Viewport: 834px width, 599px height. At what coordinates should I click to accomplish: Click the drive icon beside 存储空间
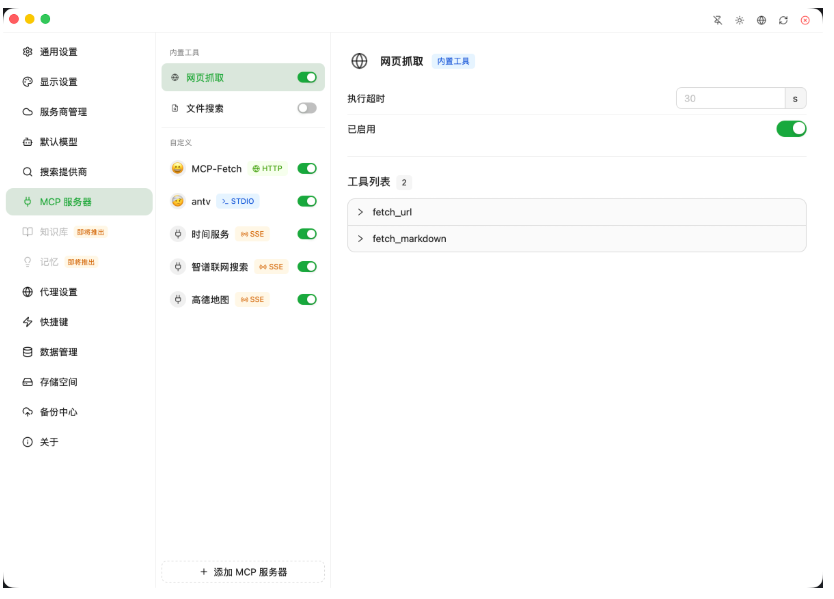point(28,382)
